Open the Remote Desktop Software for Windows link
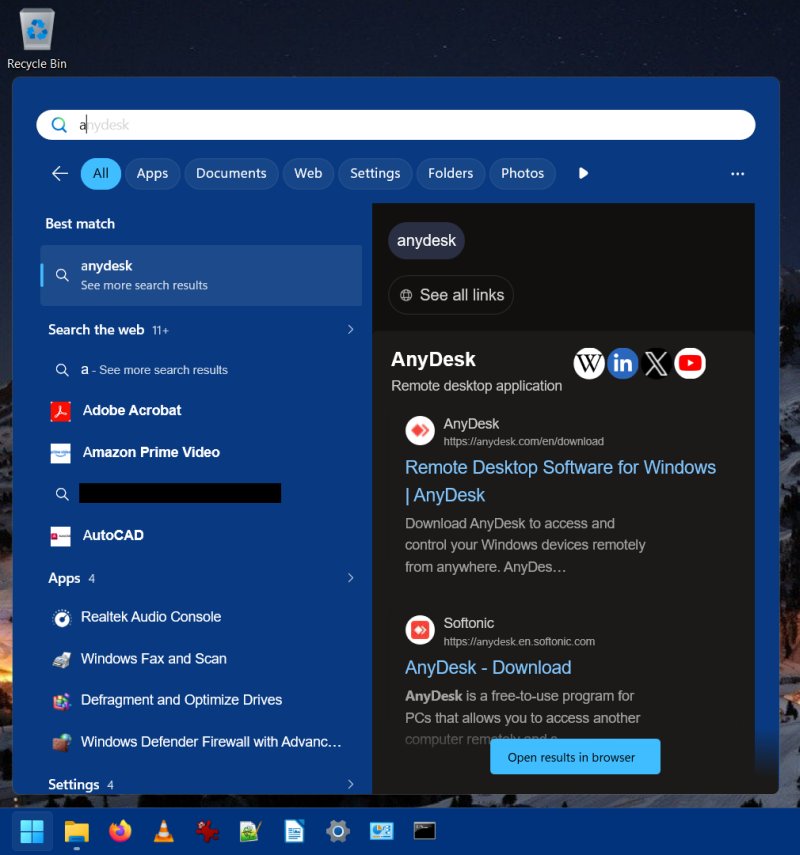Screen dimensions: 800x855 click(560, 481)
